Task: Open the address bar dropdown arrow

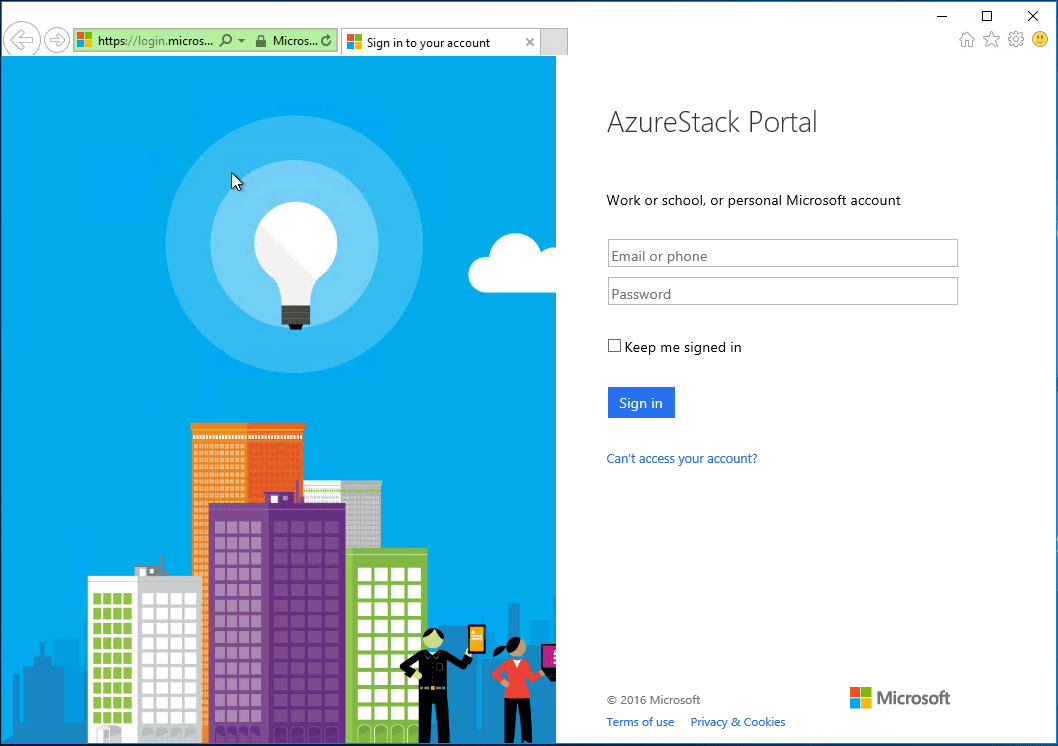Action: tap(242, 40)
